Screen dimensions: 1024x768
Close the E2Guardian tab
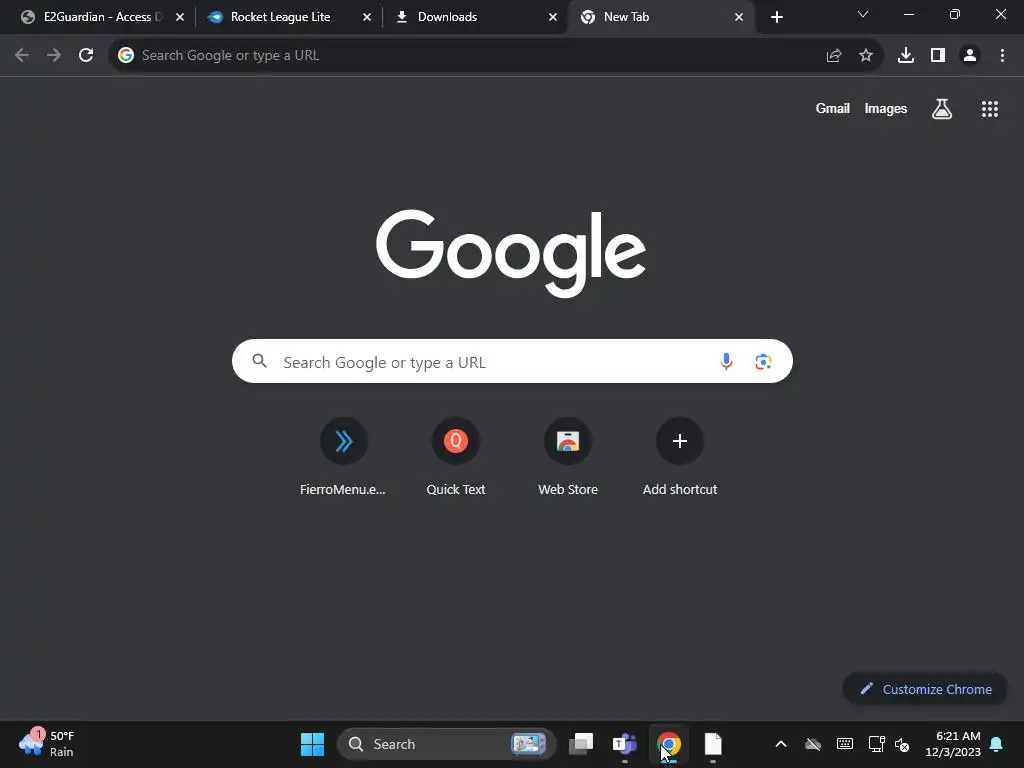coord(180,17)
